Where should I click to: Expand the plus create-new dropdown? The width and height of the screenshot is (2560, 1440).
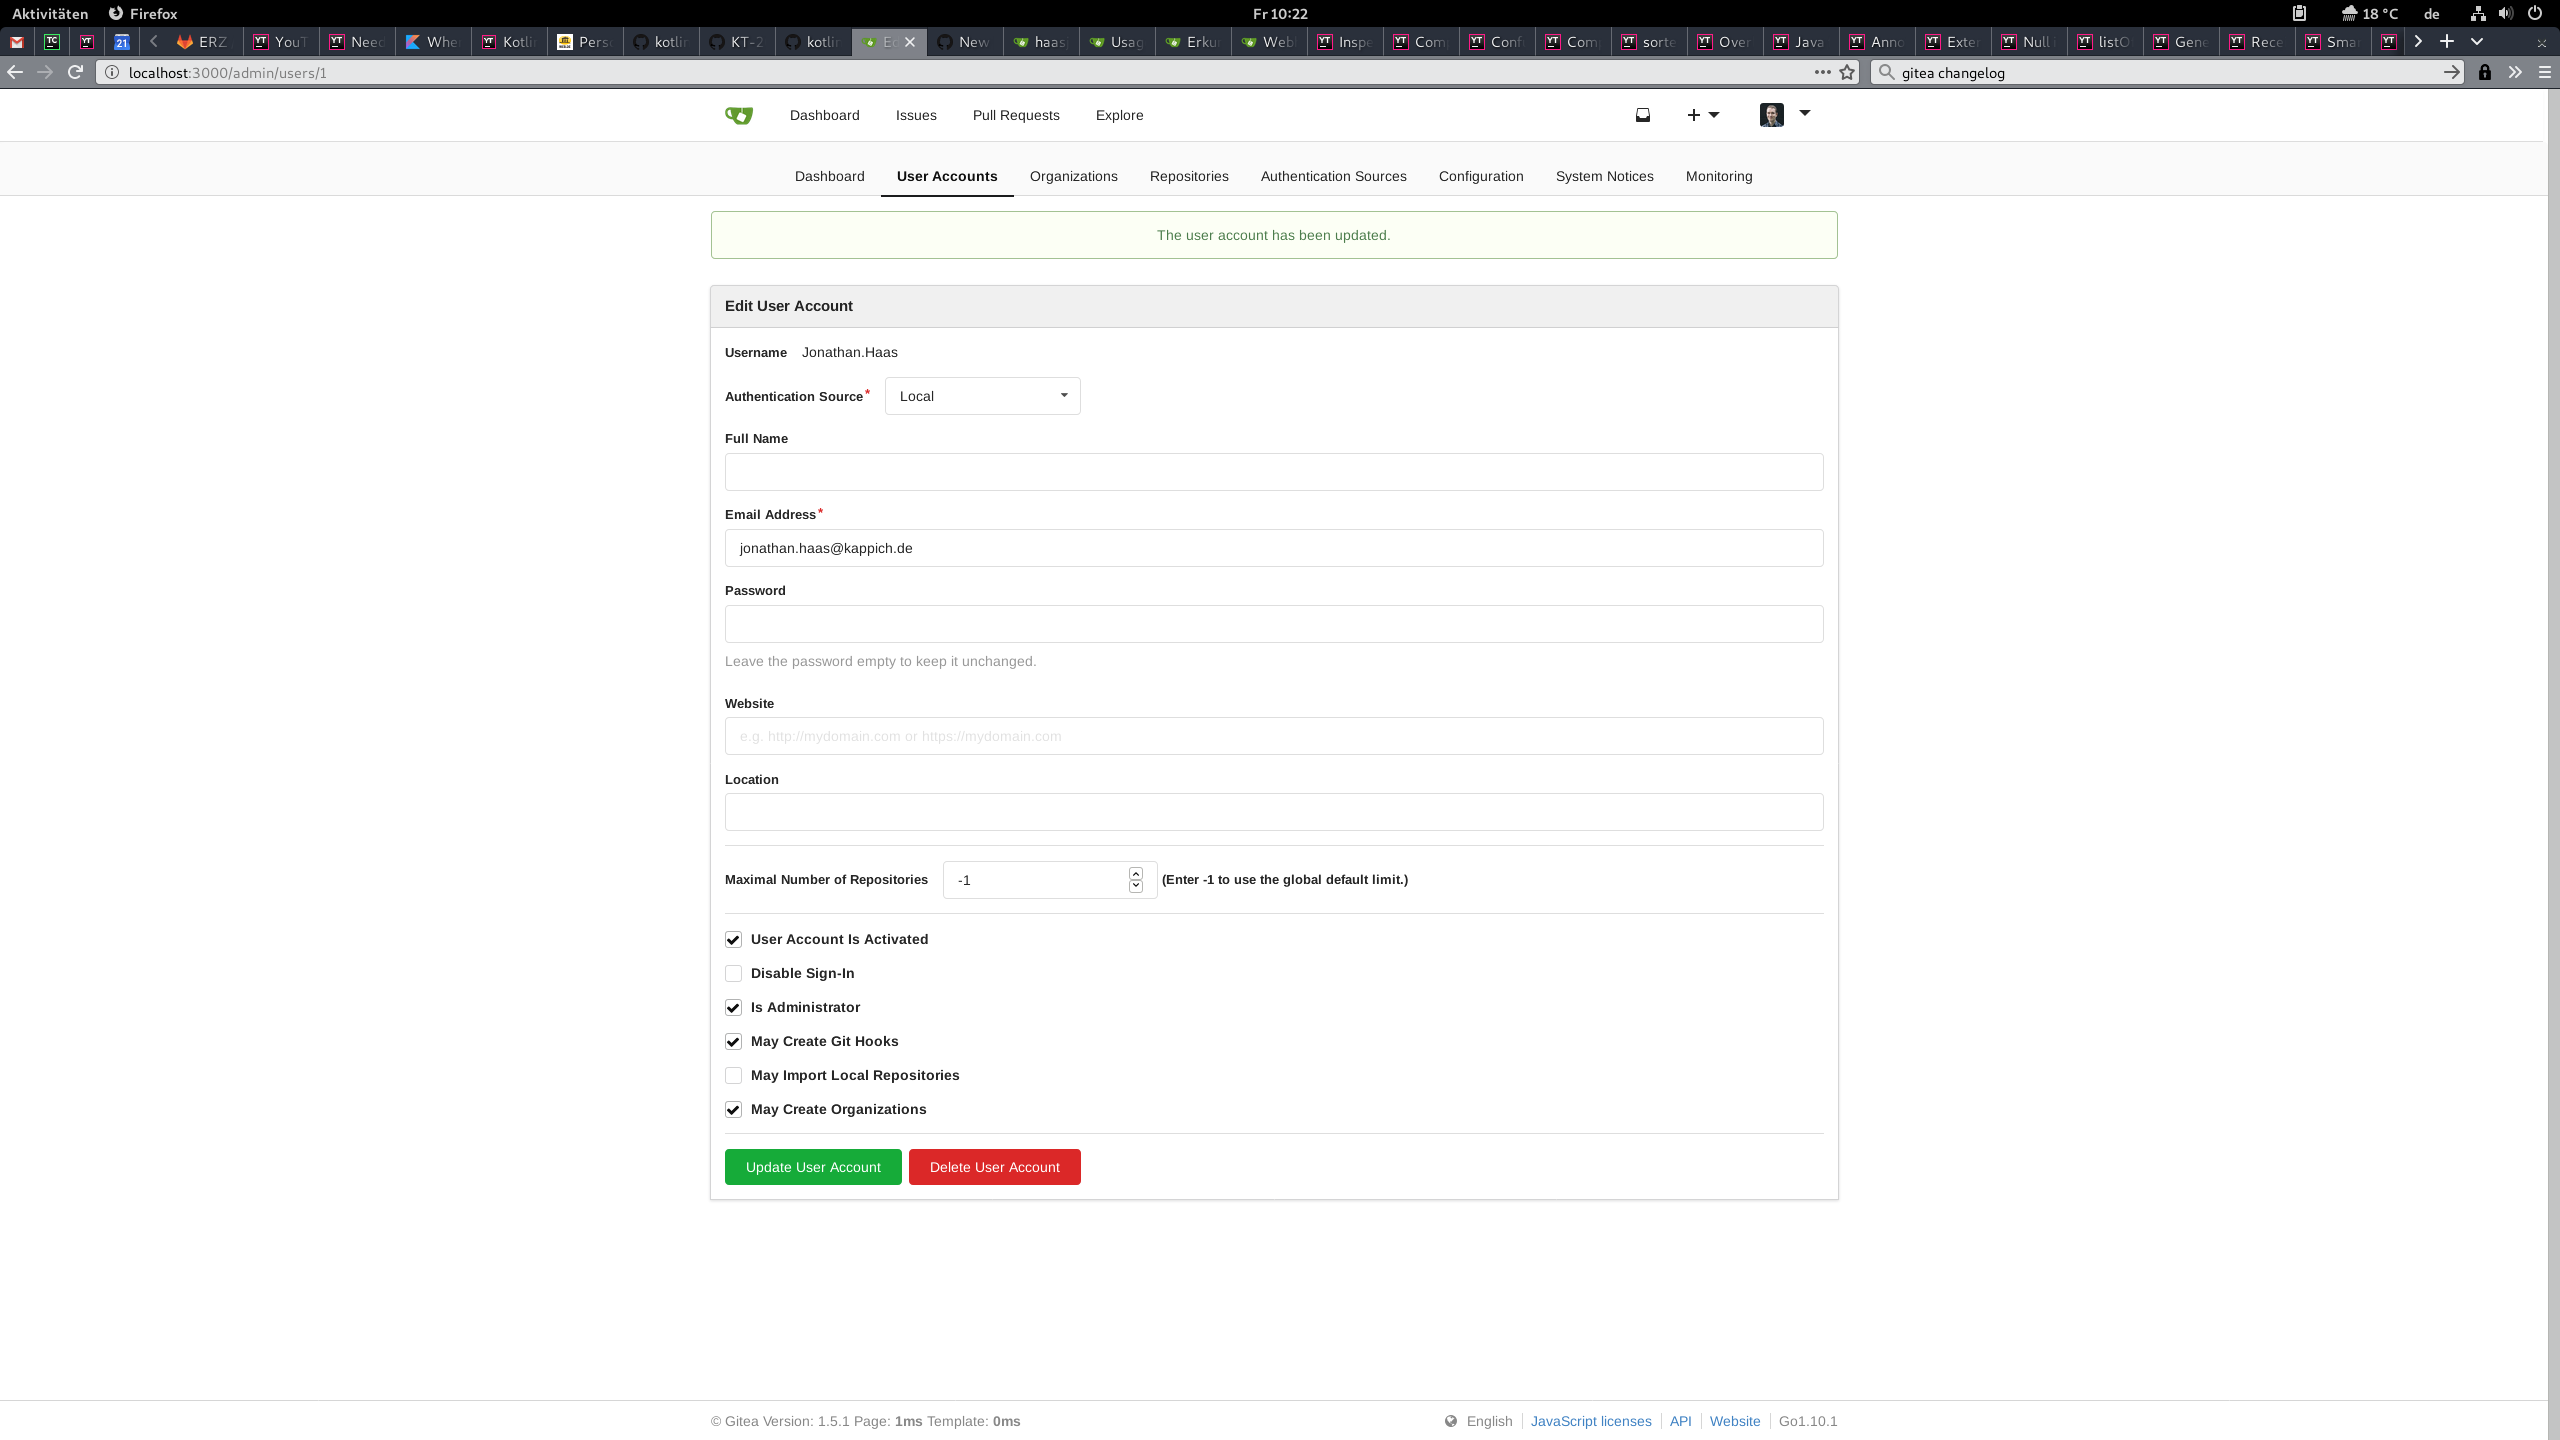1703,115
